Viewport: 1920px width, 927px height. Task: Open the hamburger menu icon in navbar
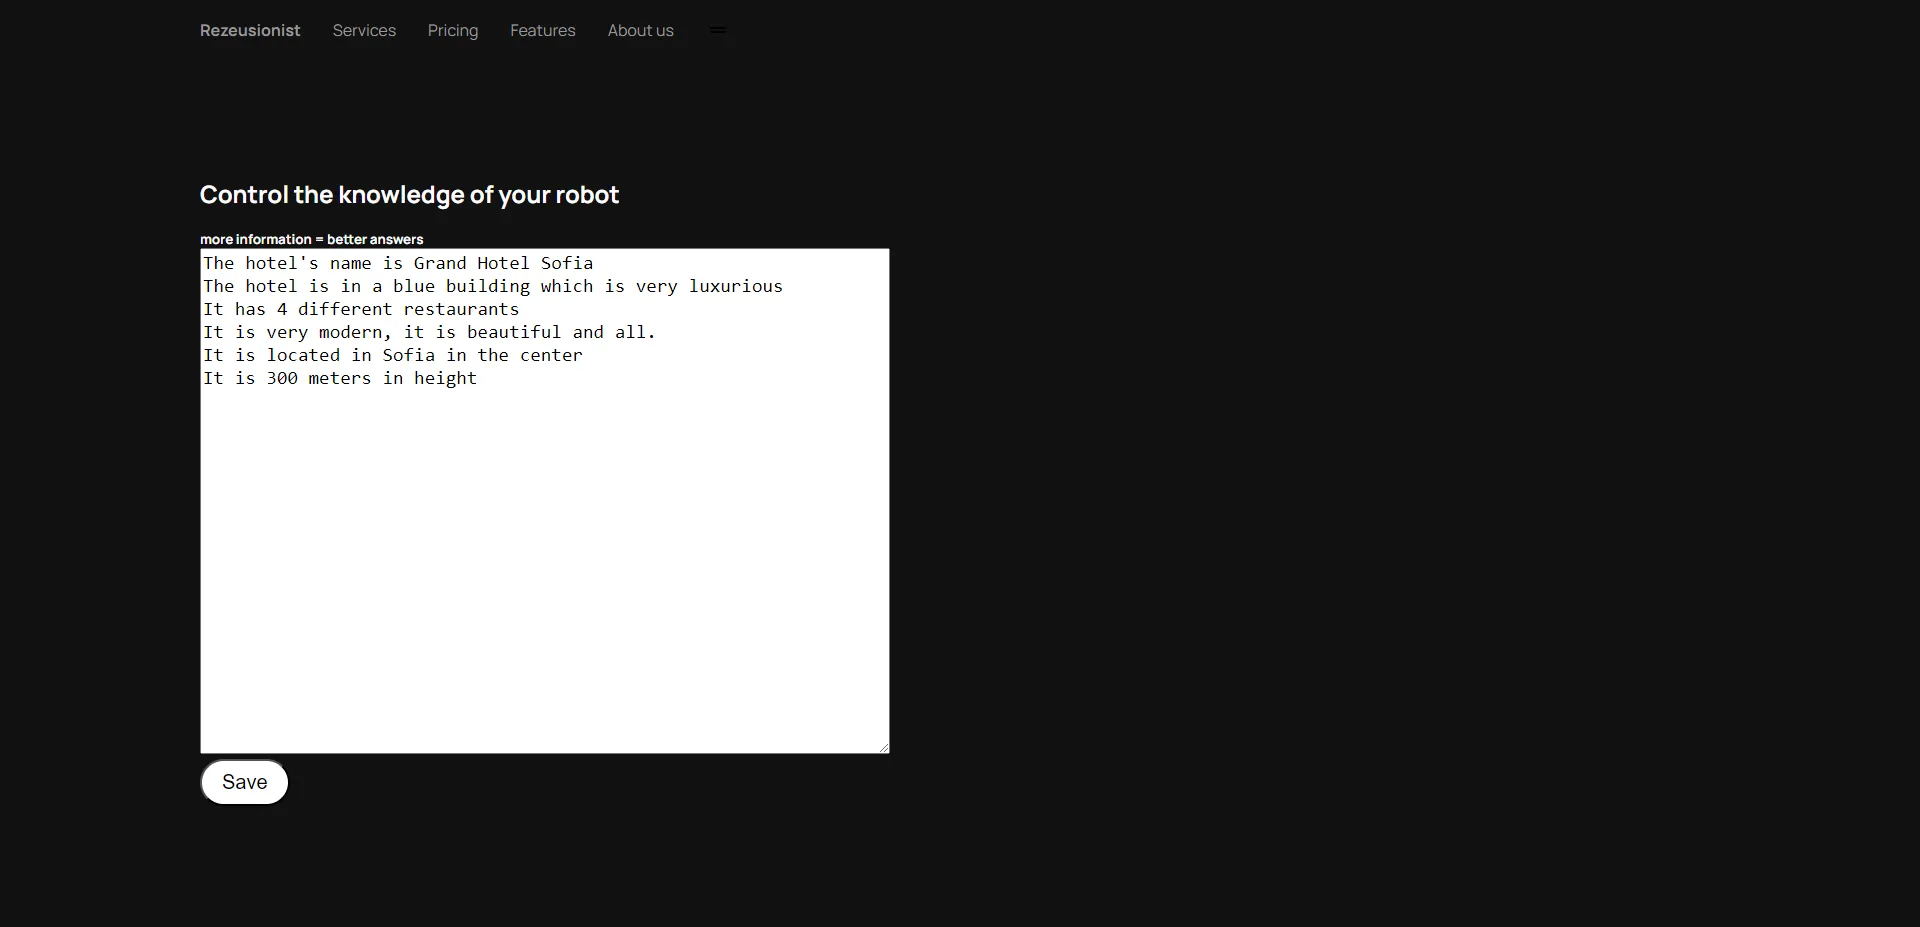(x=717, y=31)
